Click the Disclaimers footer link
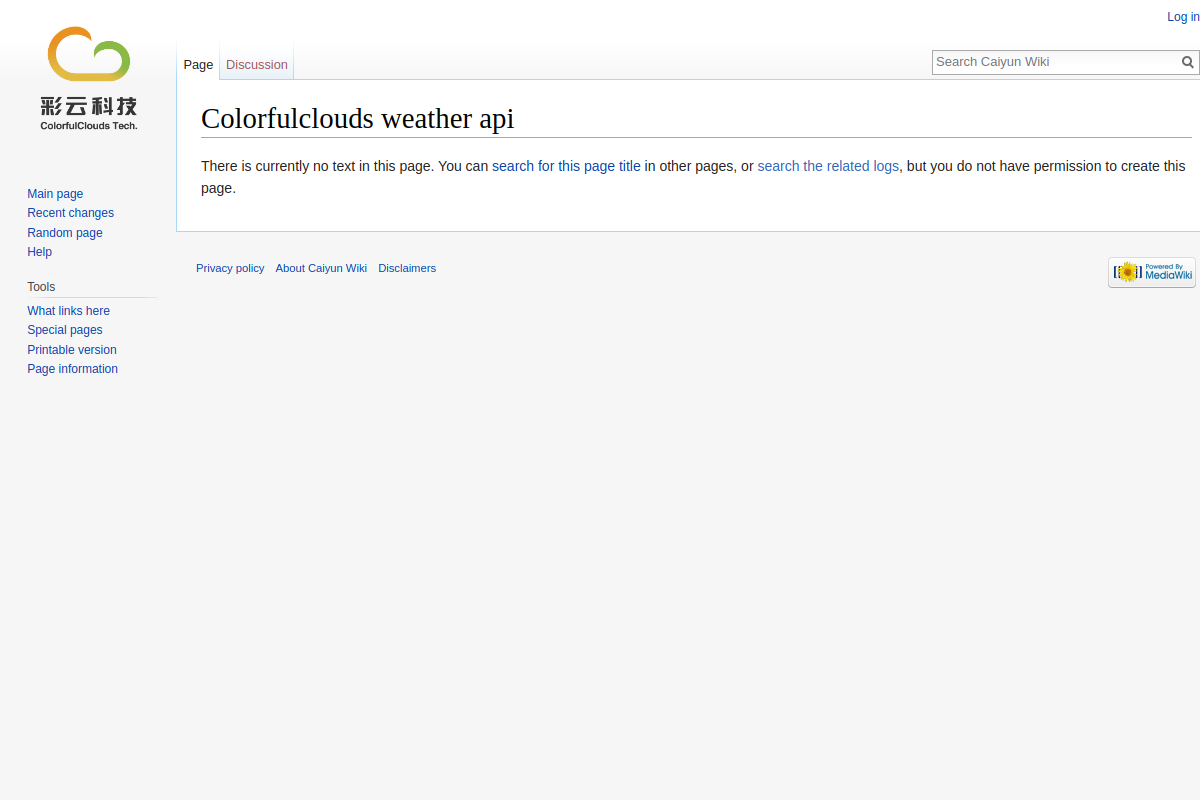Screen dimensions: 1200x800 [407, 268]
